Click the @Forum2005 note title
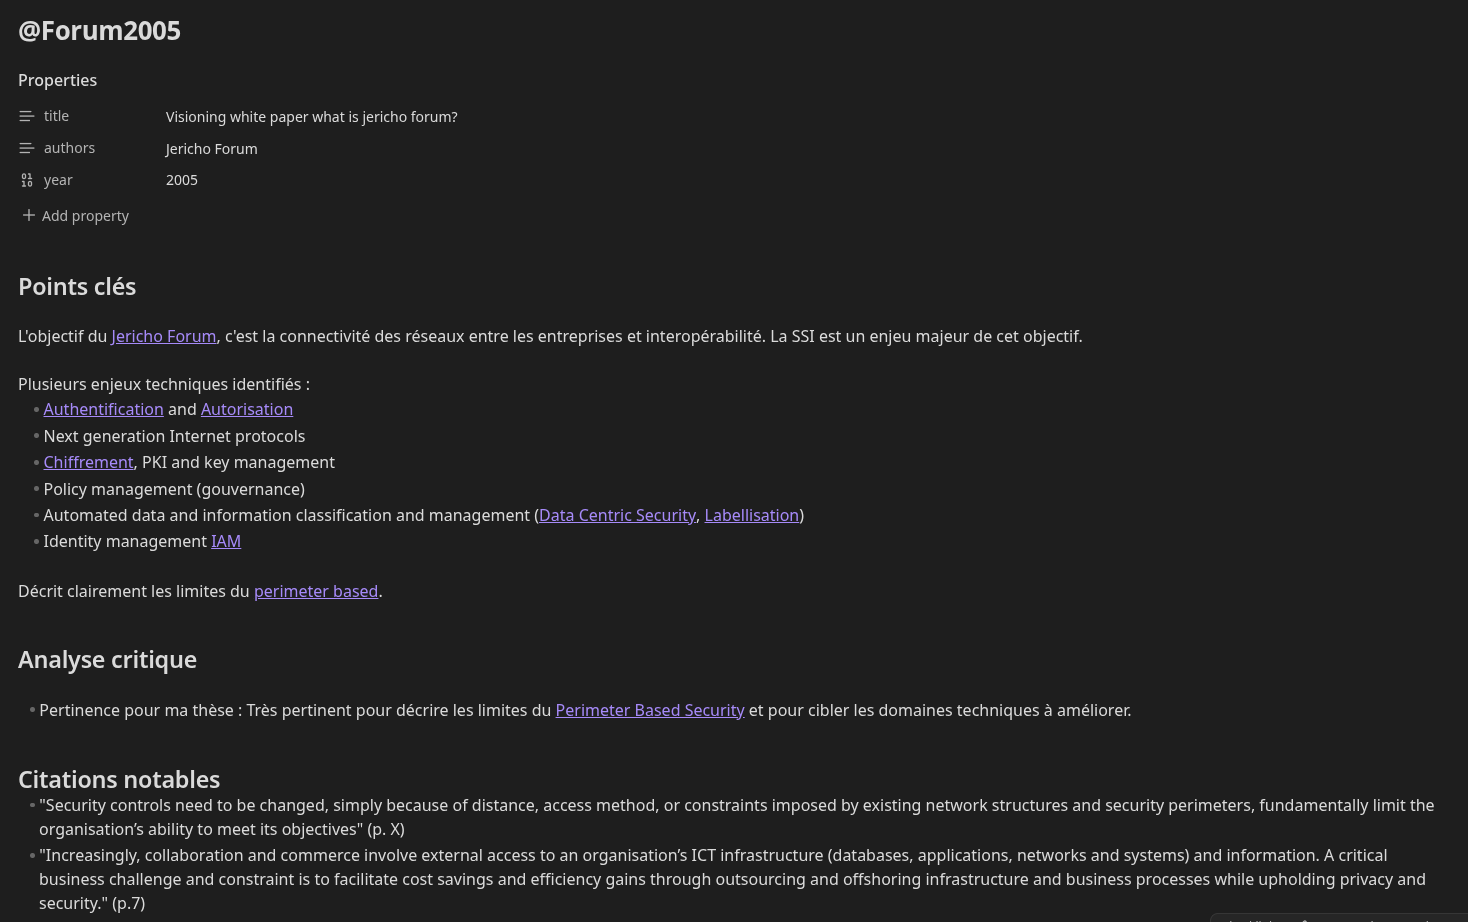Viewport: 1468px width, 922px height. click(x=99, y=31)
